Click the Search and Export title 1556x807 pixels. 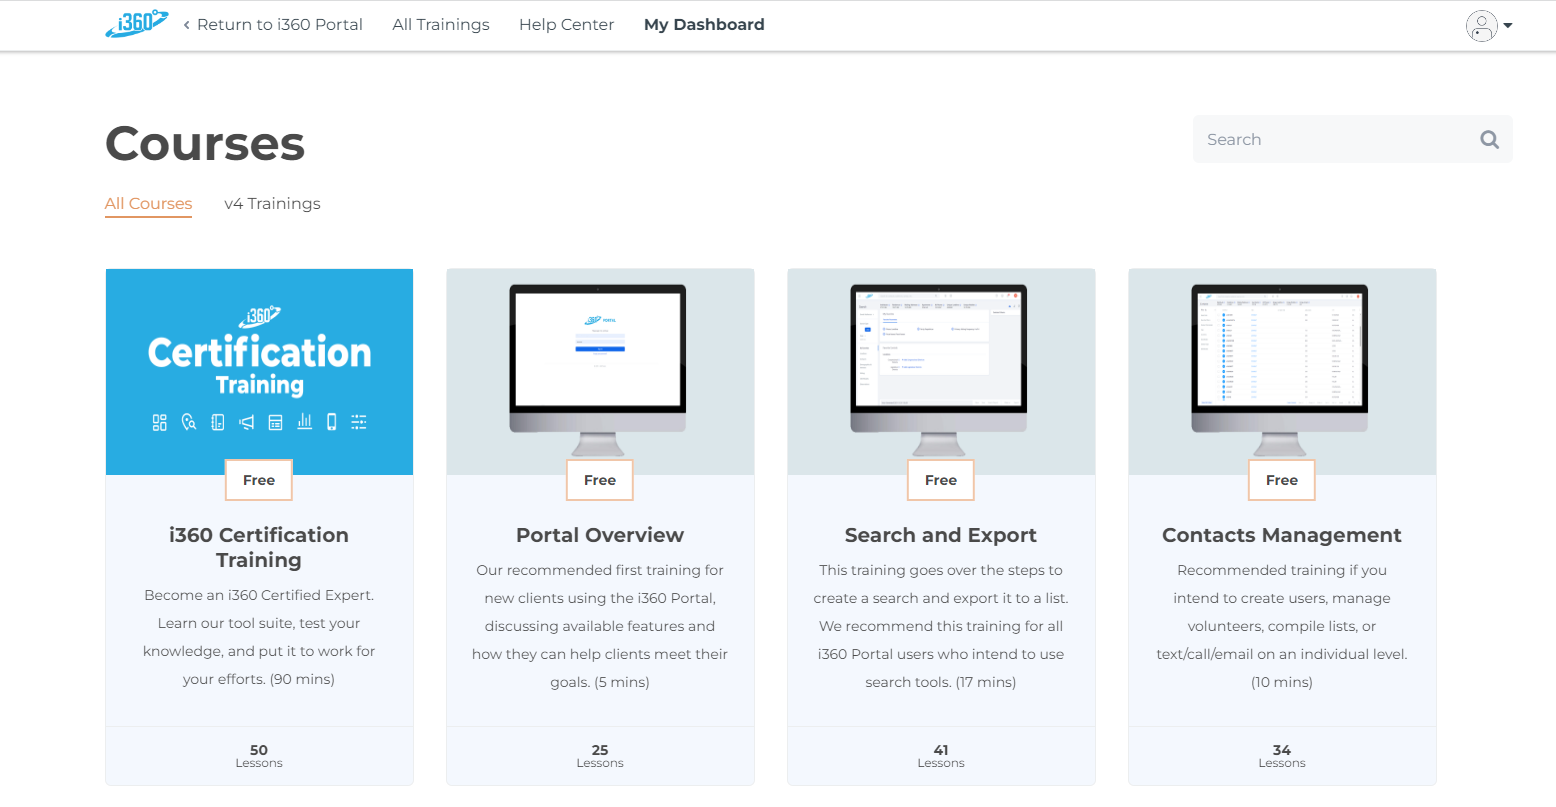(x=941, y=535)
